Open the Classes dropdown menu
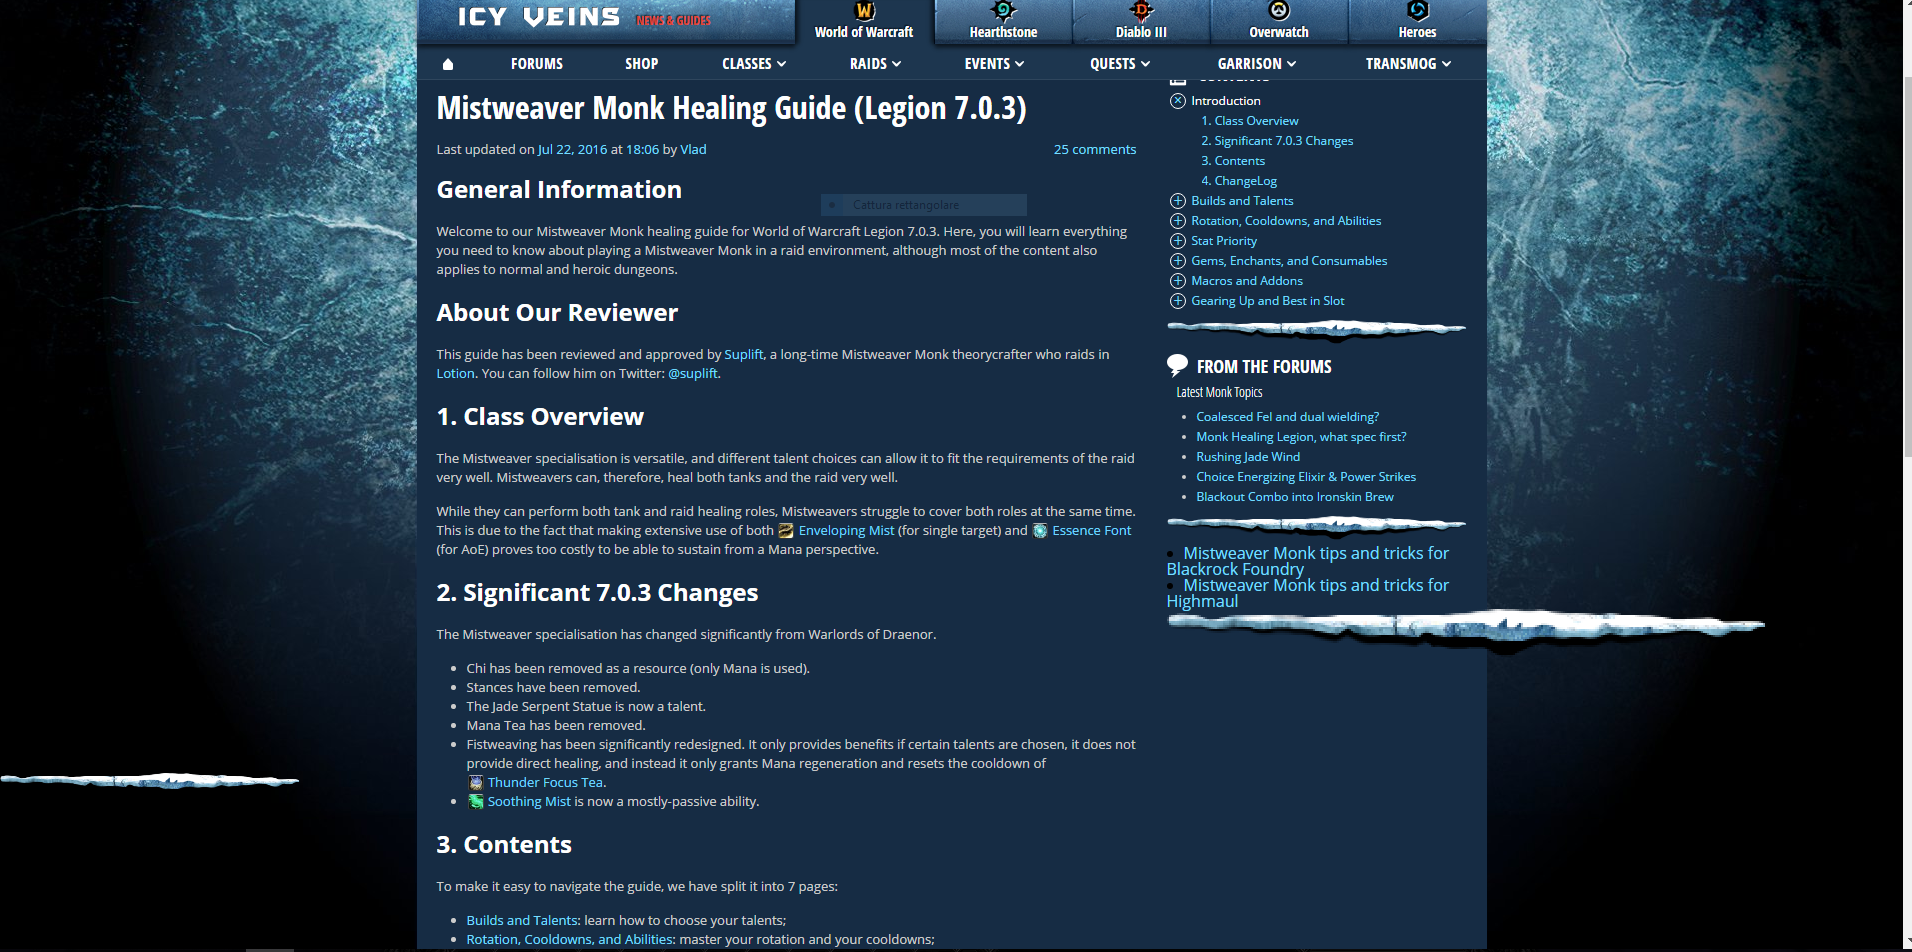The image size is (1912, 952). [x=753, y=64]
